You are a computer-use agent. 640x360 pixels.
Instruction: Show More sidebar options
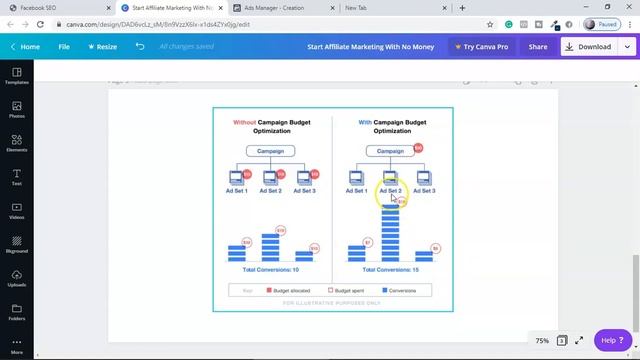point(17,346)
